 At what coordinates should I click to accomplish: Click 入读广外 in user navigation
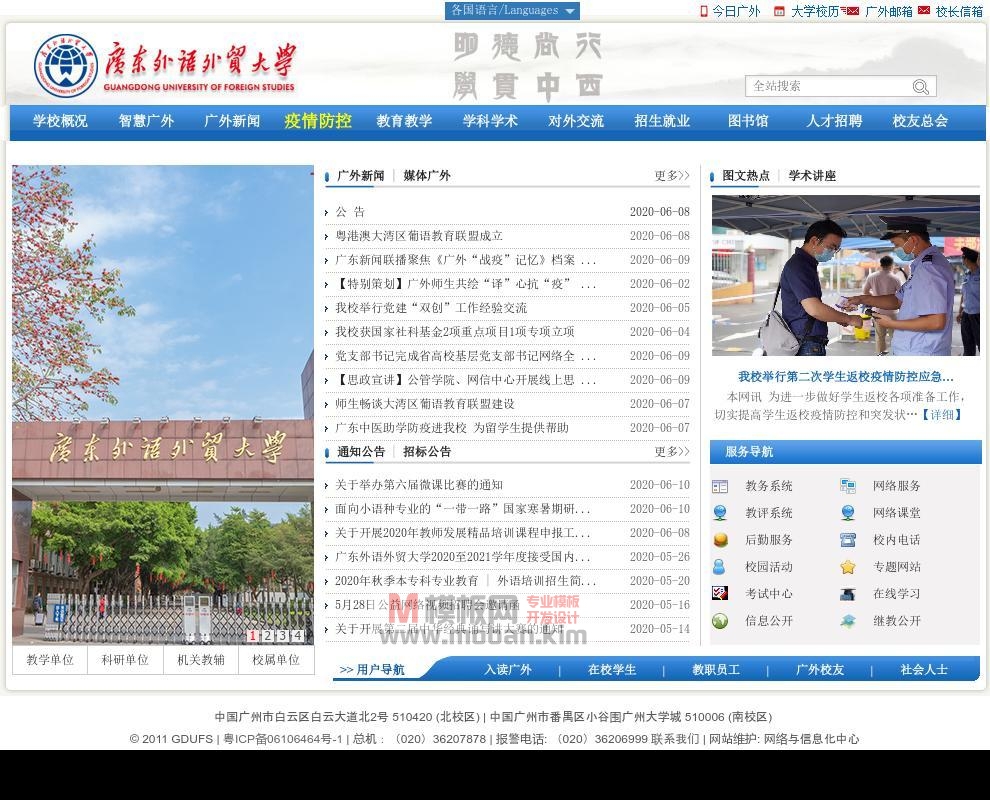click(508, 669)
